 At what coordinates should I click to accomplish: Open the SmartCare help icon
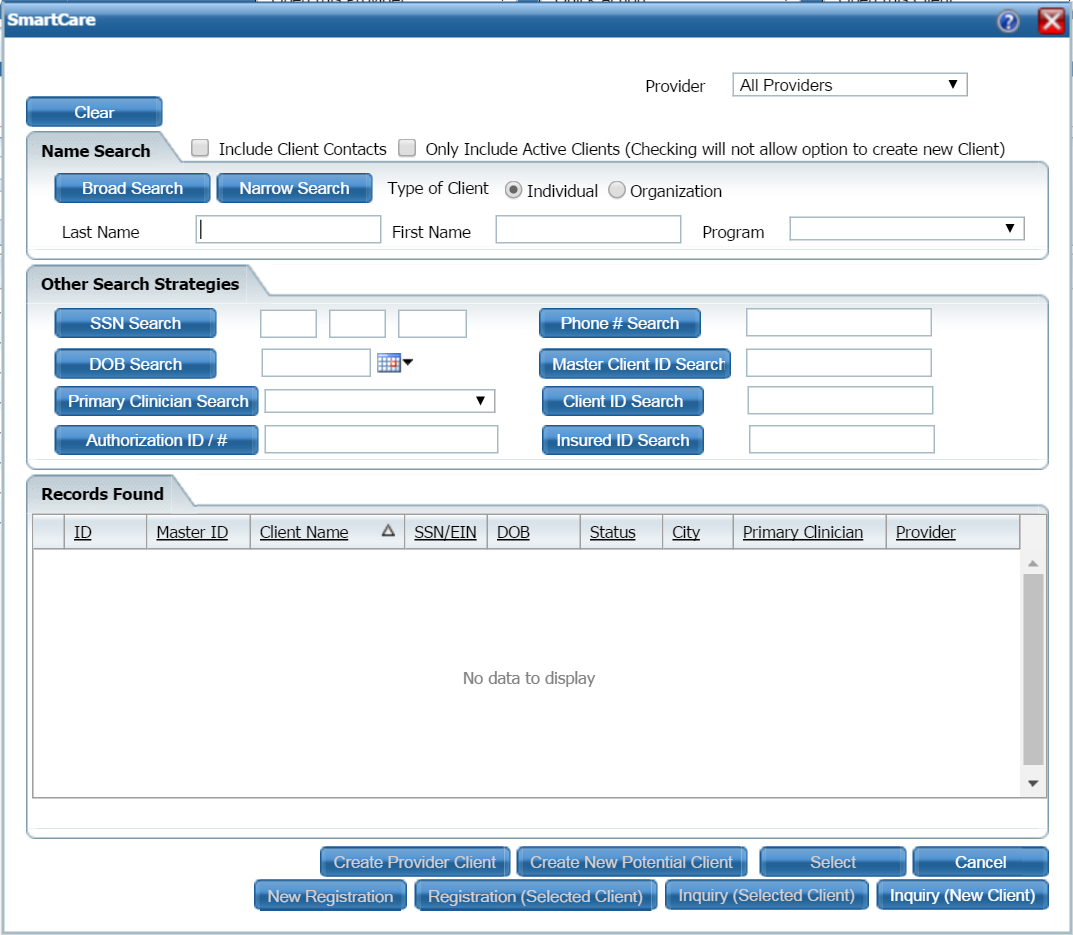[x=1010, y=21]
